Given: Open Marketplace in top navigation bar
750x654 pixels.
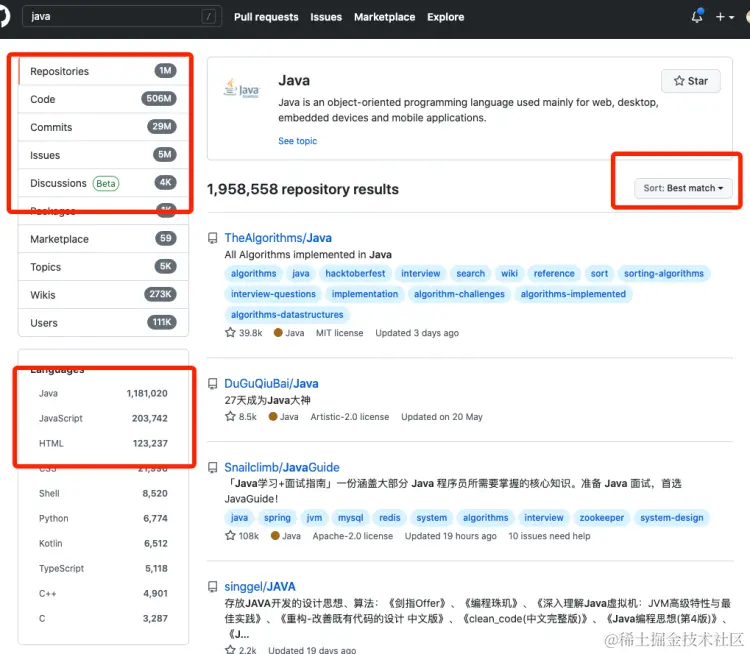Looking at the screenshot, I should pos(385,17).
